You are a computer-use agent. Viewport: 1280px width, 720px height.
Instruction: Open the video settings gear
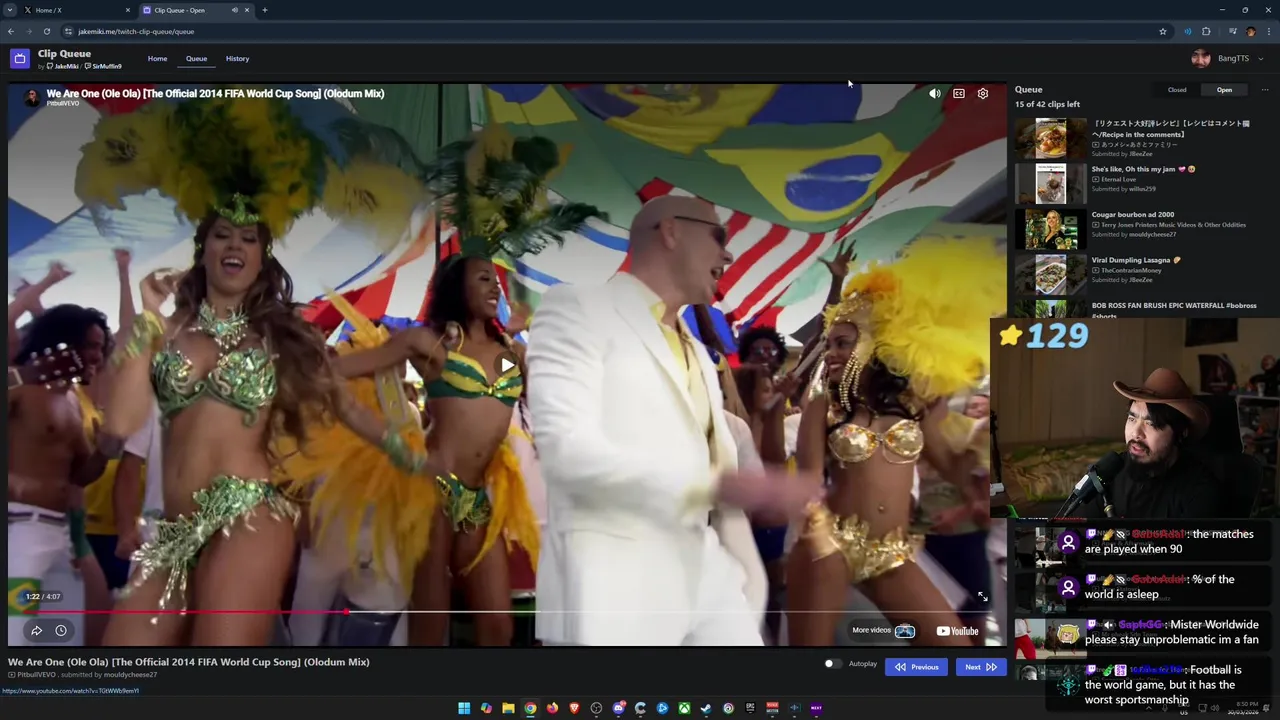click(x=982, y=93)
